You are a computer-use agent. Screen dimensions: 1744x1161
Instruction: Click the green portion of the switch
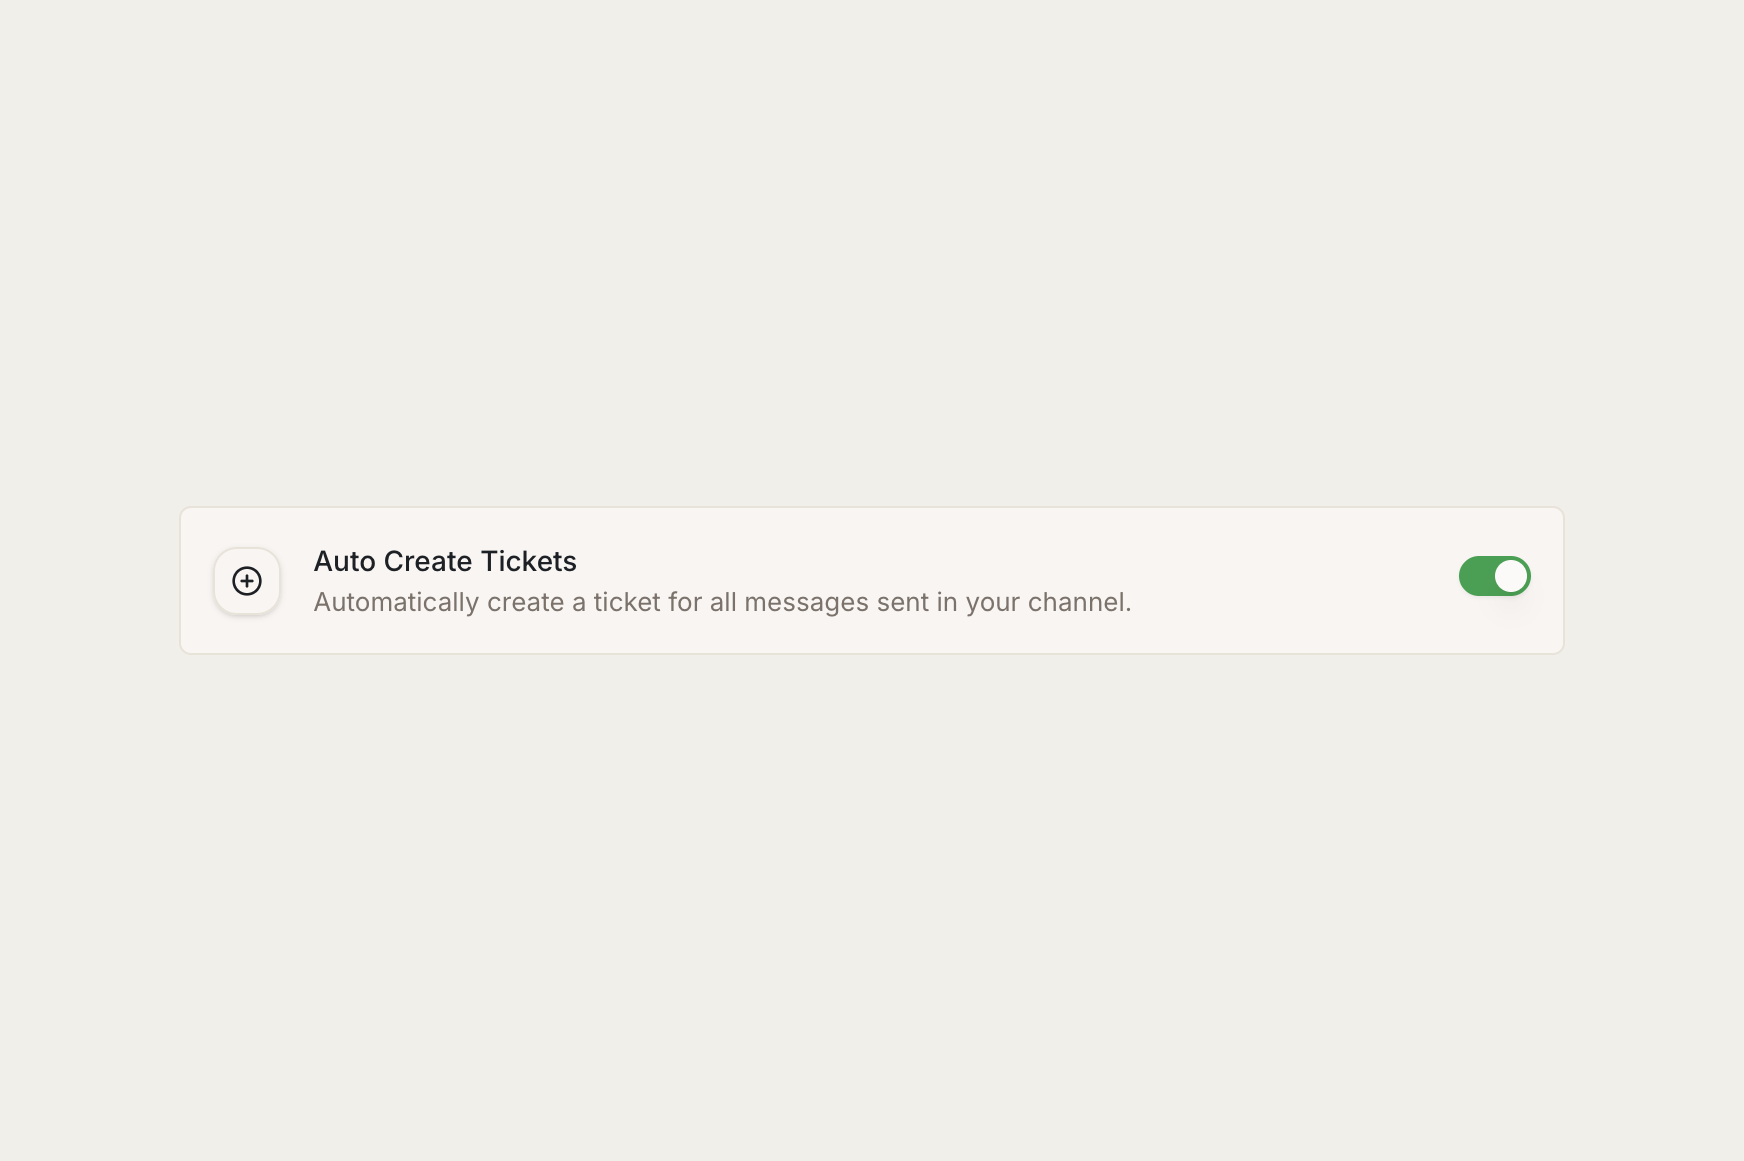(x=1476, y=576)
